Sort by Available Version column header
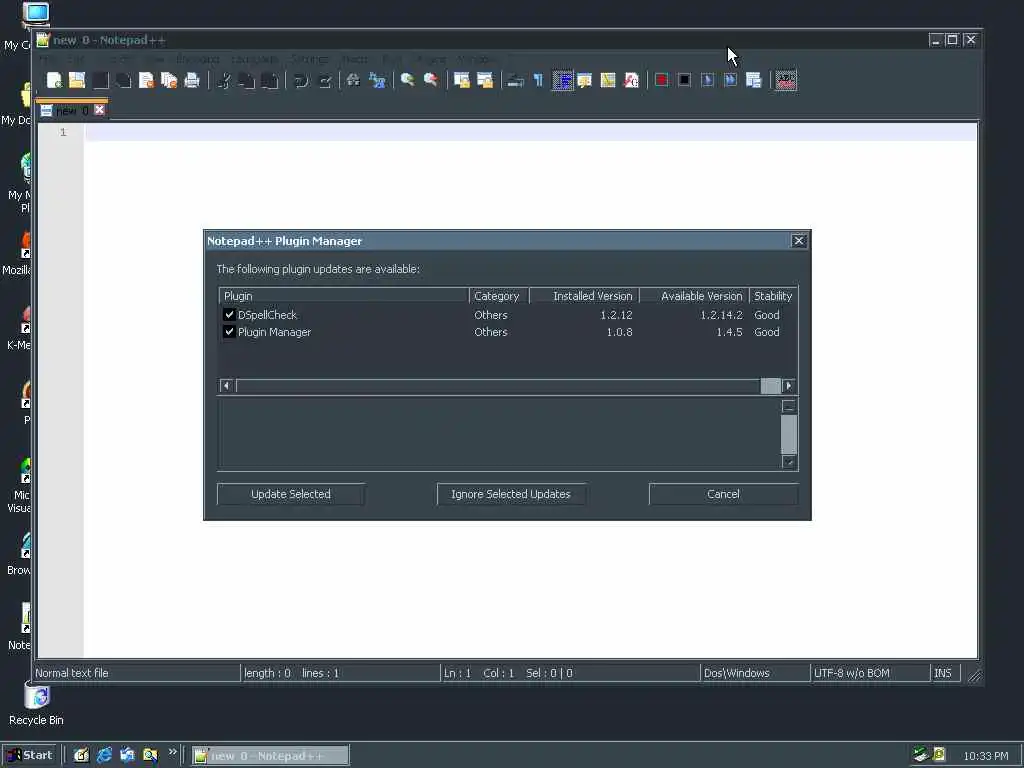This screenshot has width=1024, height=768. click(694, 296)
